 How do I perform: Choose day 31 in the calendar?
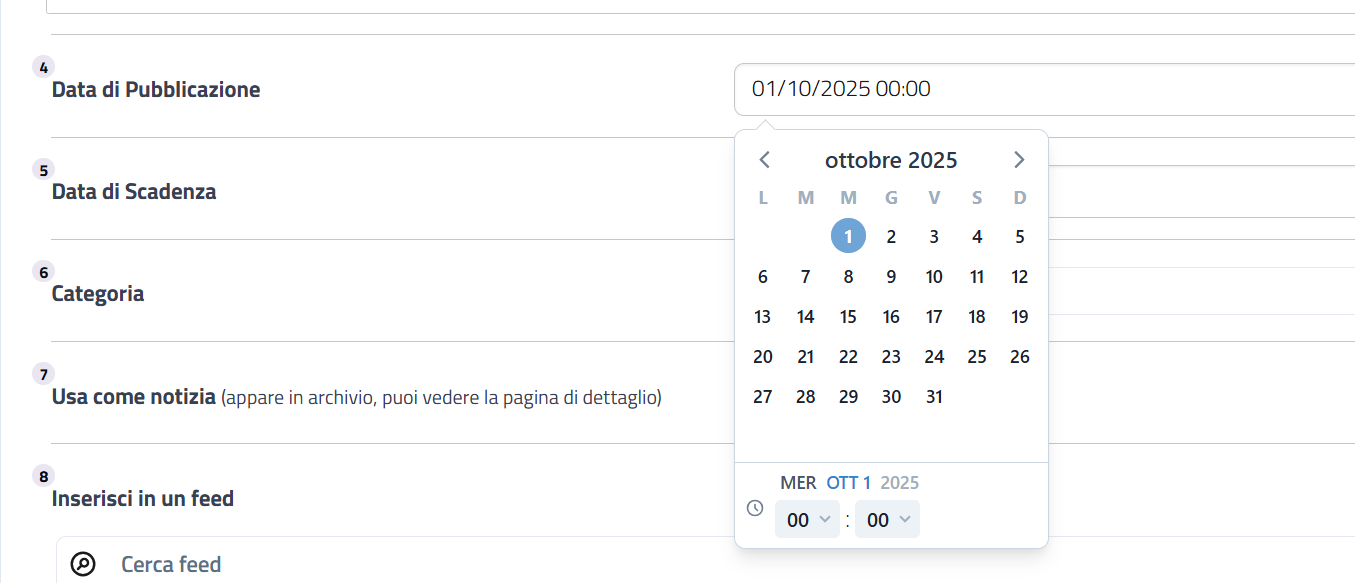pos(934,397)
